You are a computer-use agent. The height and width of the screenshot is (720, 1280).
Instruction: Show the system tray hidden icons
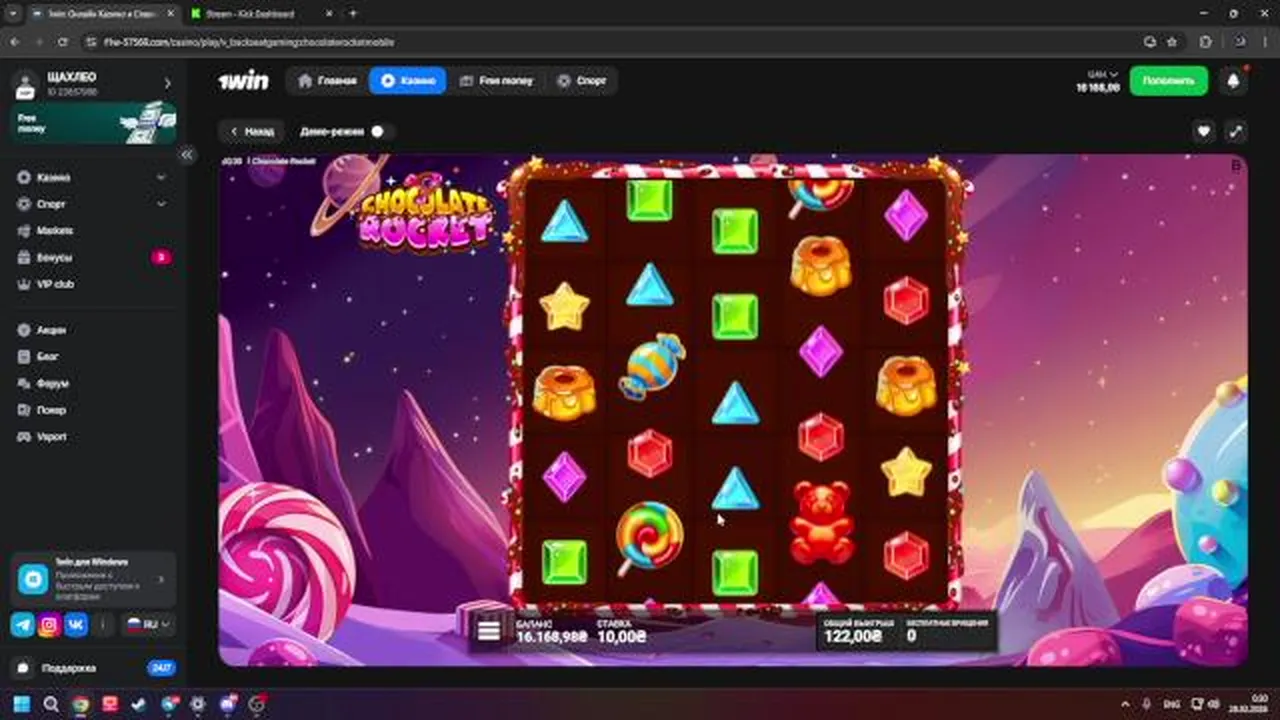click(x=1126, y=704)
